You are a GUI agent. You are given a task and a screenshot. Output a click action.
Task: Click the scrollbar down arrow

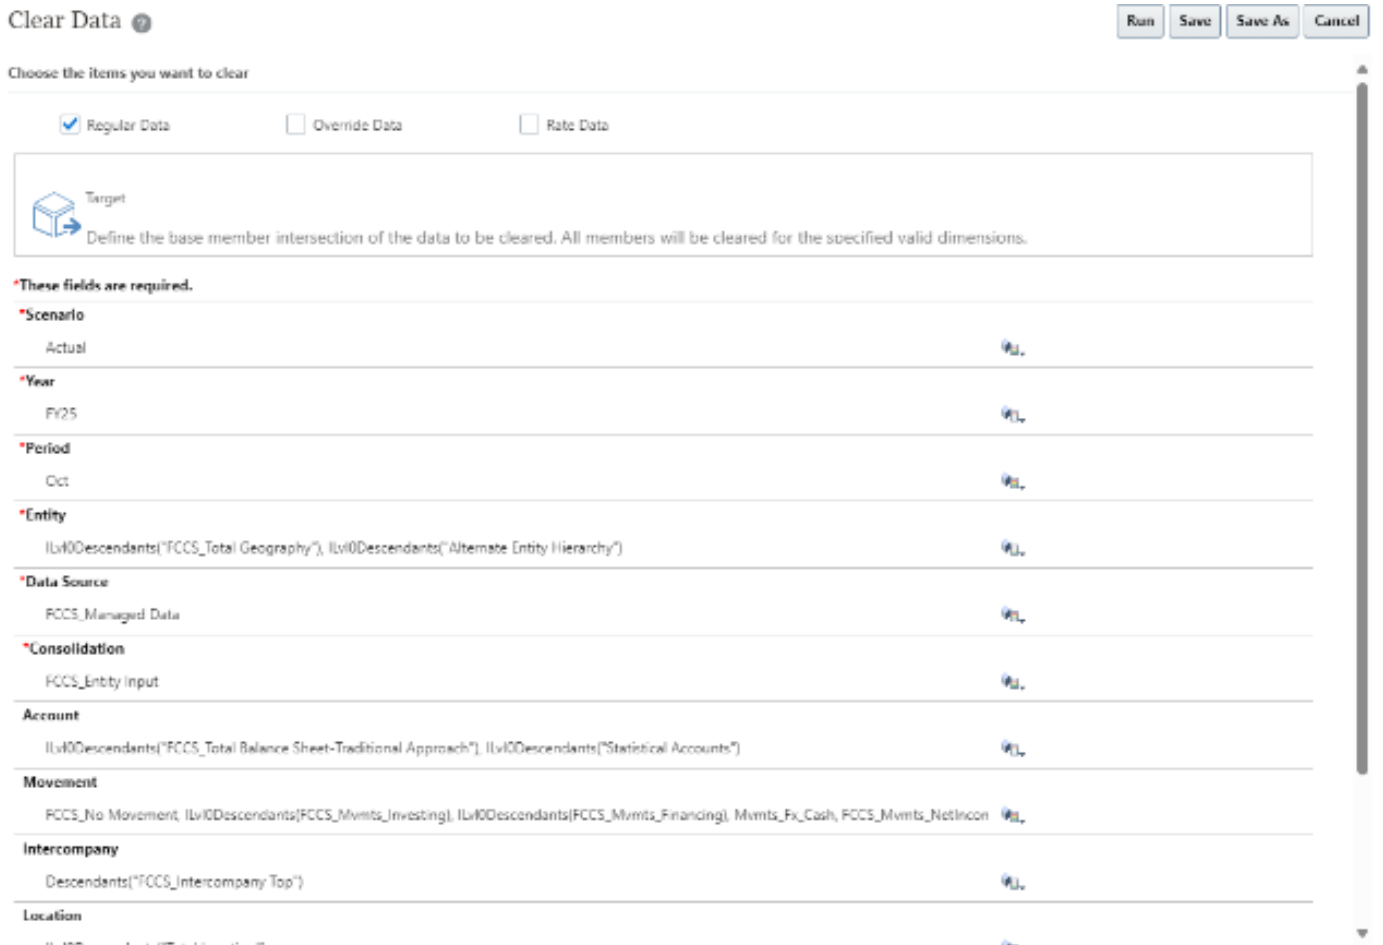click(1362, 933)
